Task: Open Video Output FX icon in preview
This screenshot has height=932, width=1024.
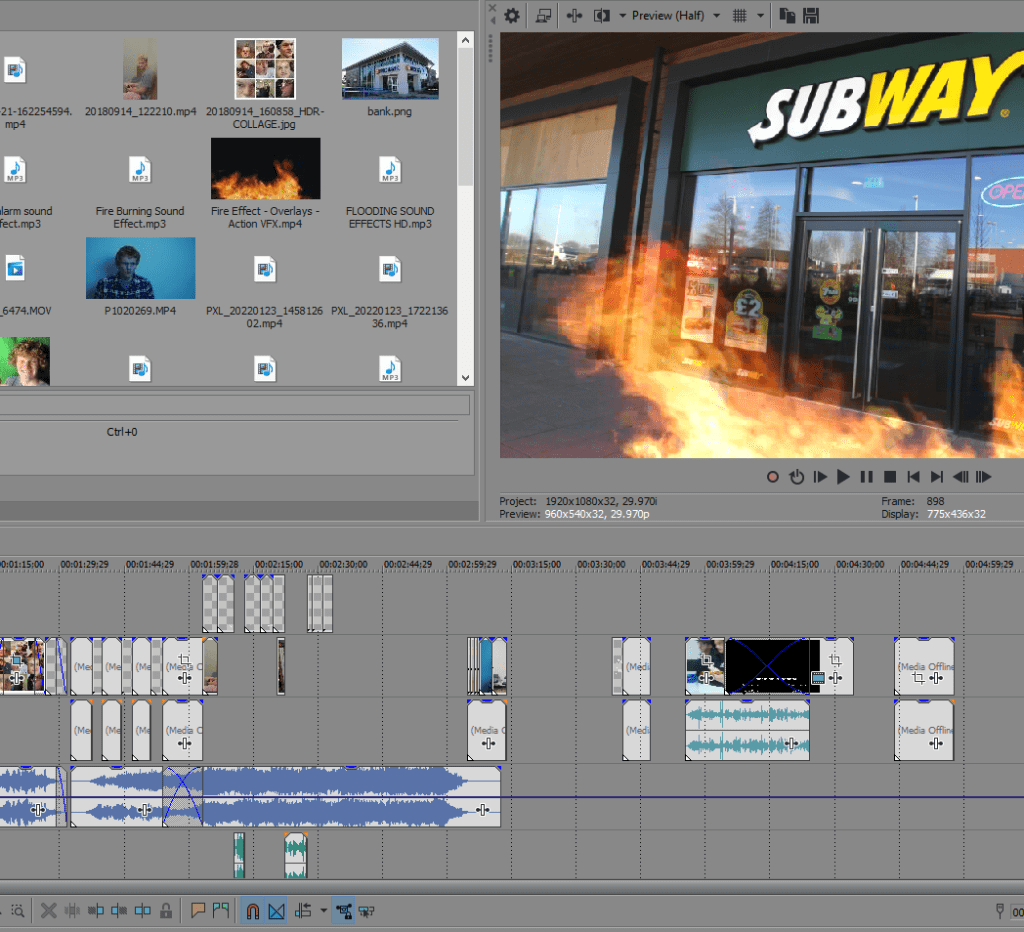Action: (575, 15)
